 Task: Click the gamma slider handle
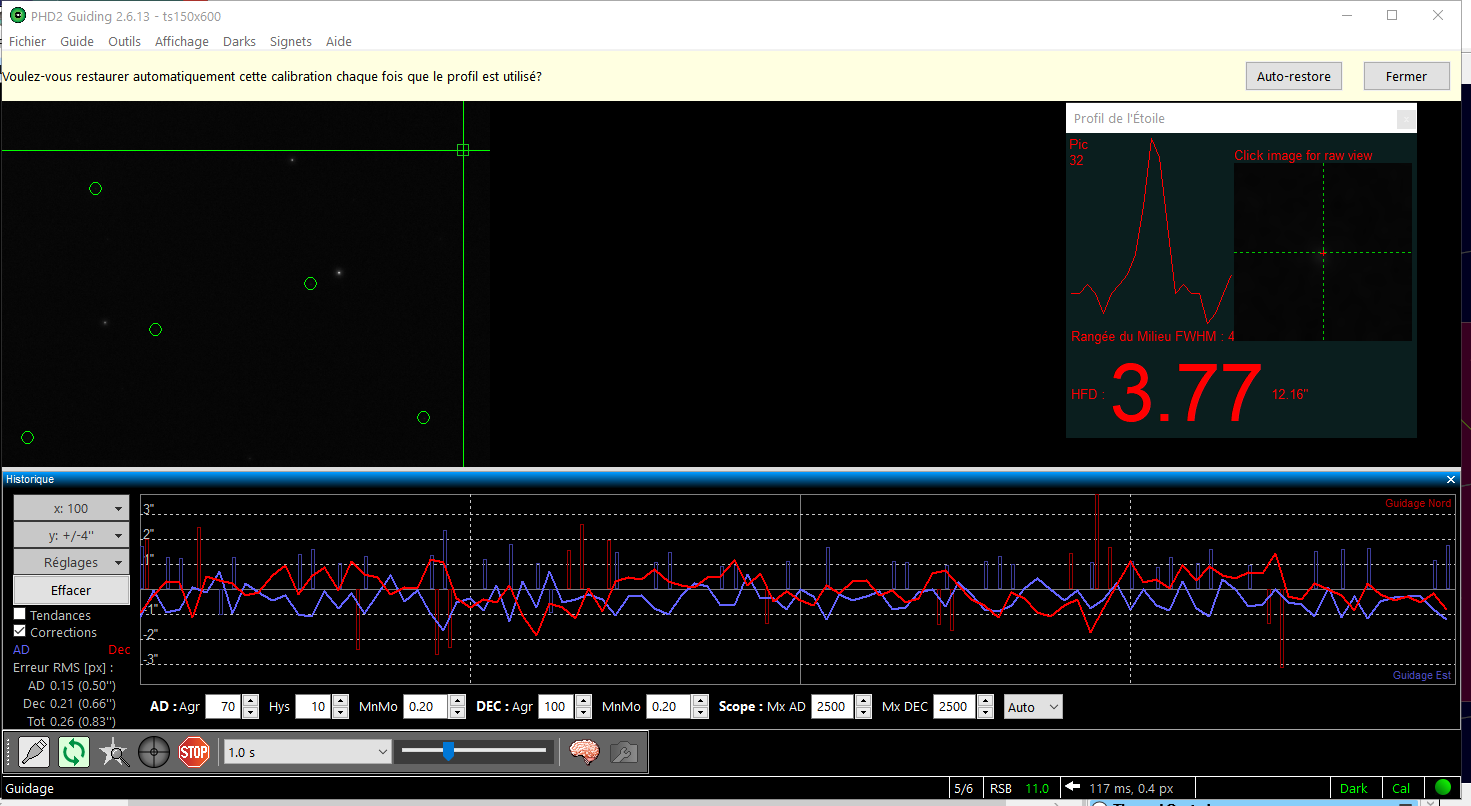point(448,751)
